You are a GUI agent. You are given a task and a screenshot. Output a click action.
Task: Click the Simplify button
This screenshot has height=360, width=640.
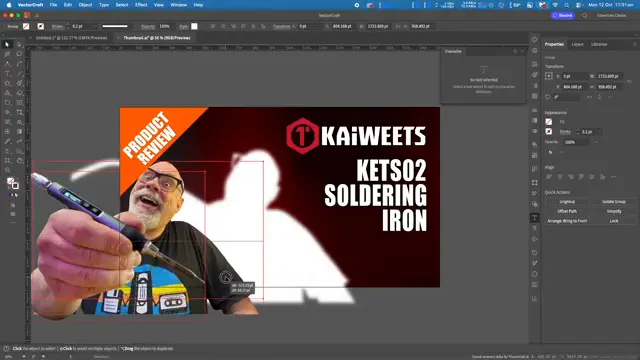click(614, 211)
